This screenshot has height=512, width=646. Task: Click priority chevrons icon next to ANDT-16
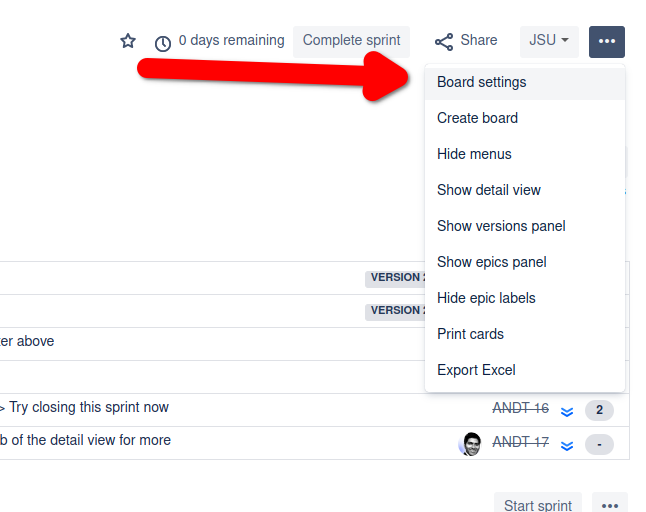pos(567,411)
